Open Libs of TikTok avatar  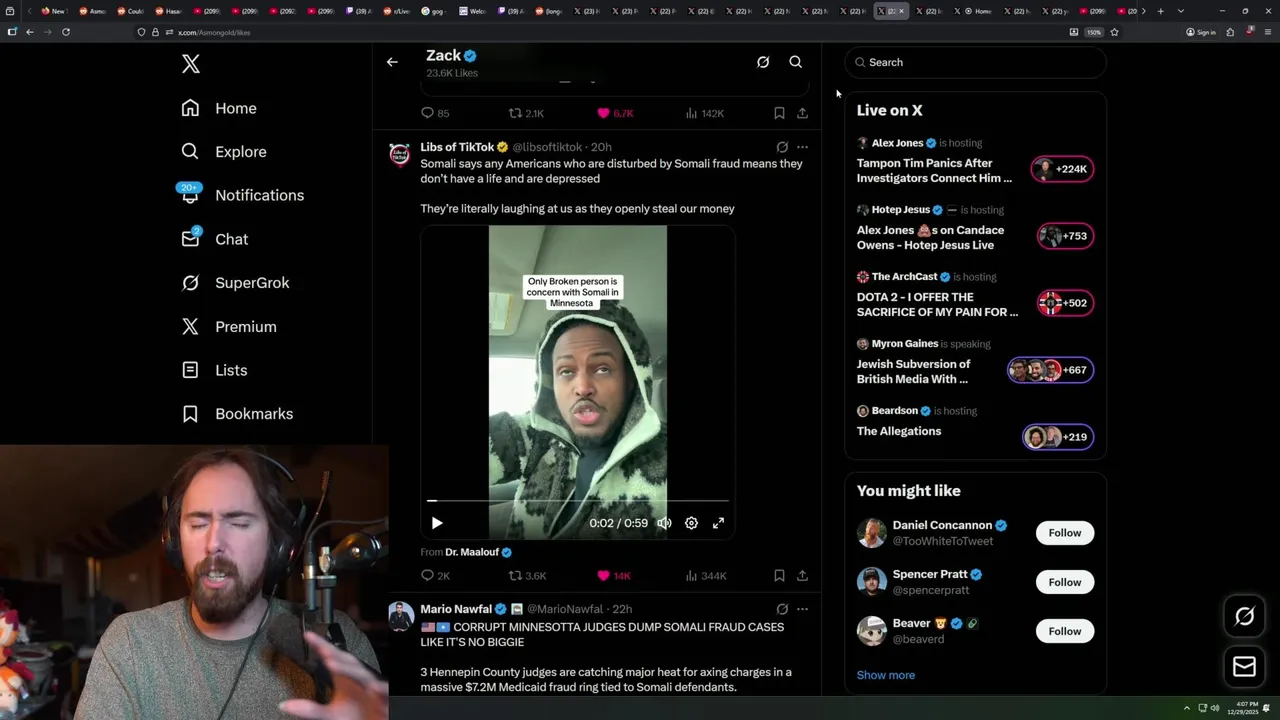click(400, 154)
